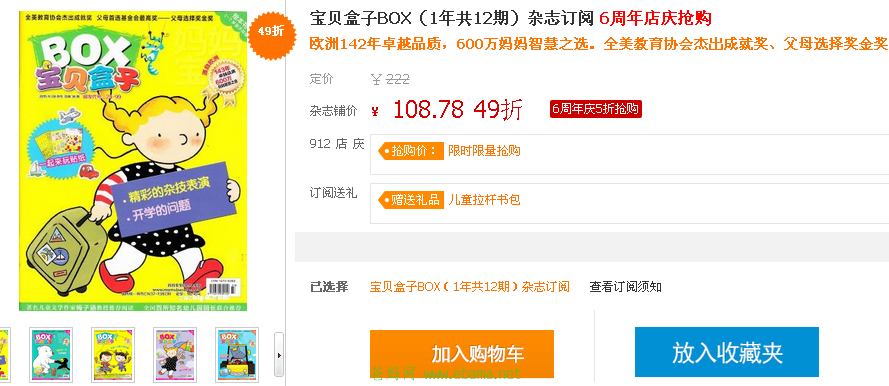
Task: Add magazine to cart with 加入购物车
Action: click(x=462, y=354)
